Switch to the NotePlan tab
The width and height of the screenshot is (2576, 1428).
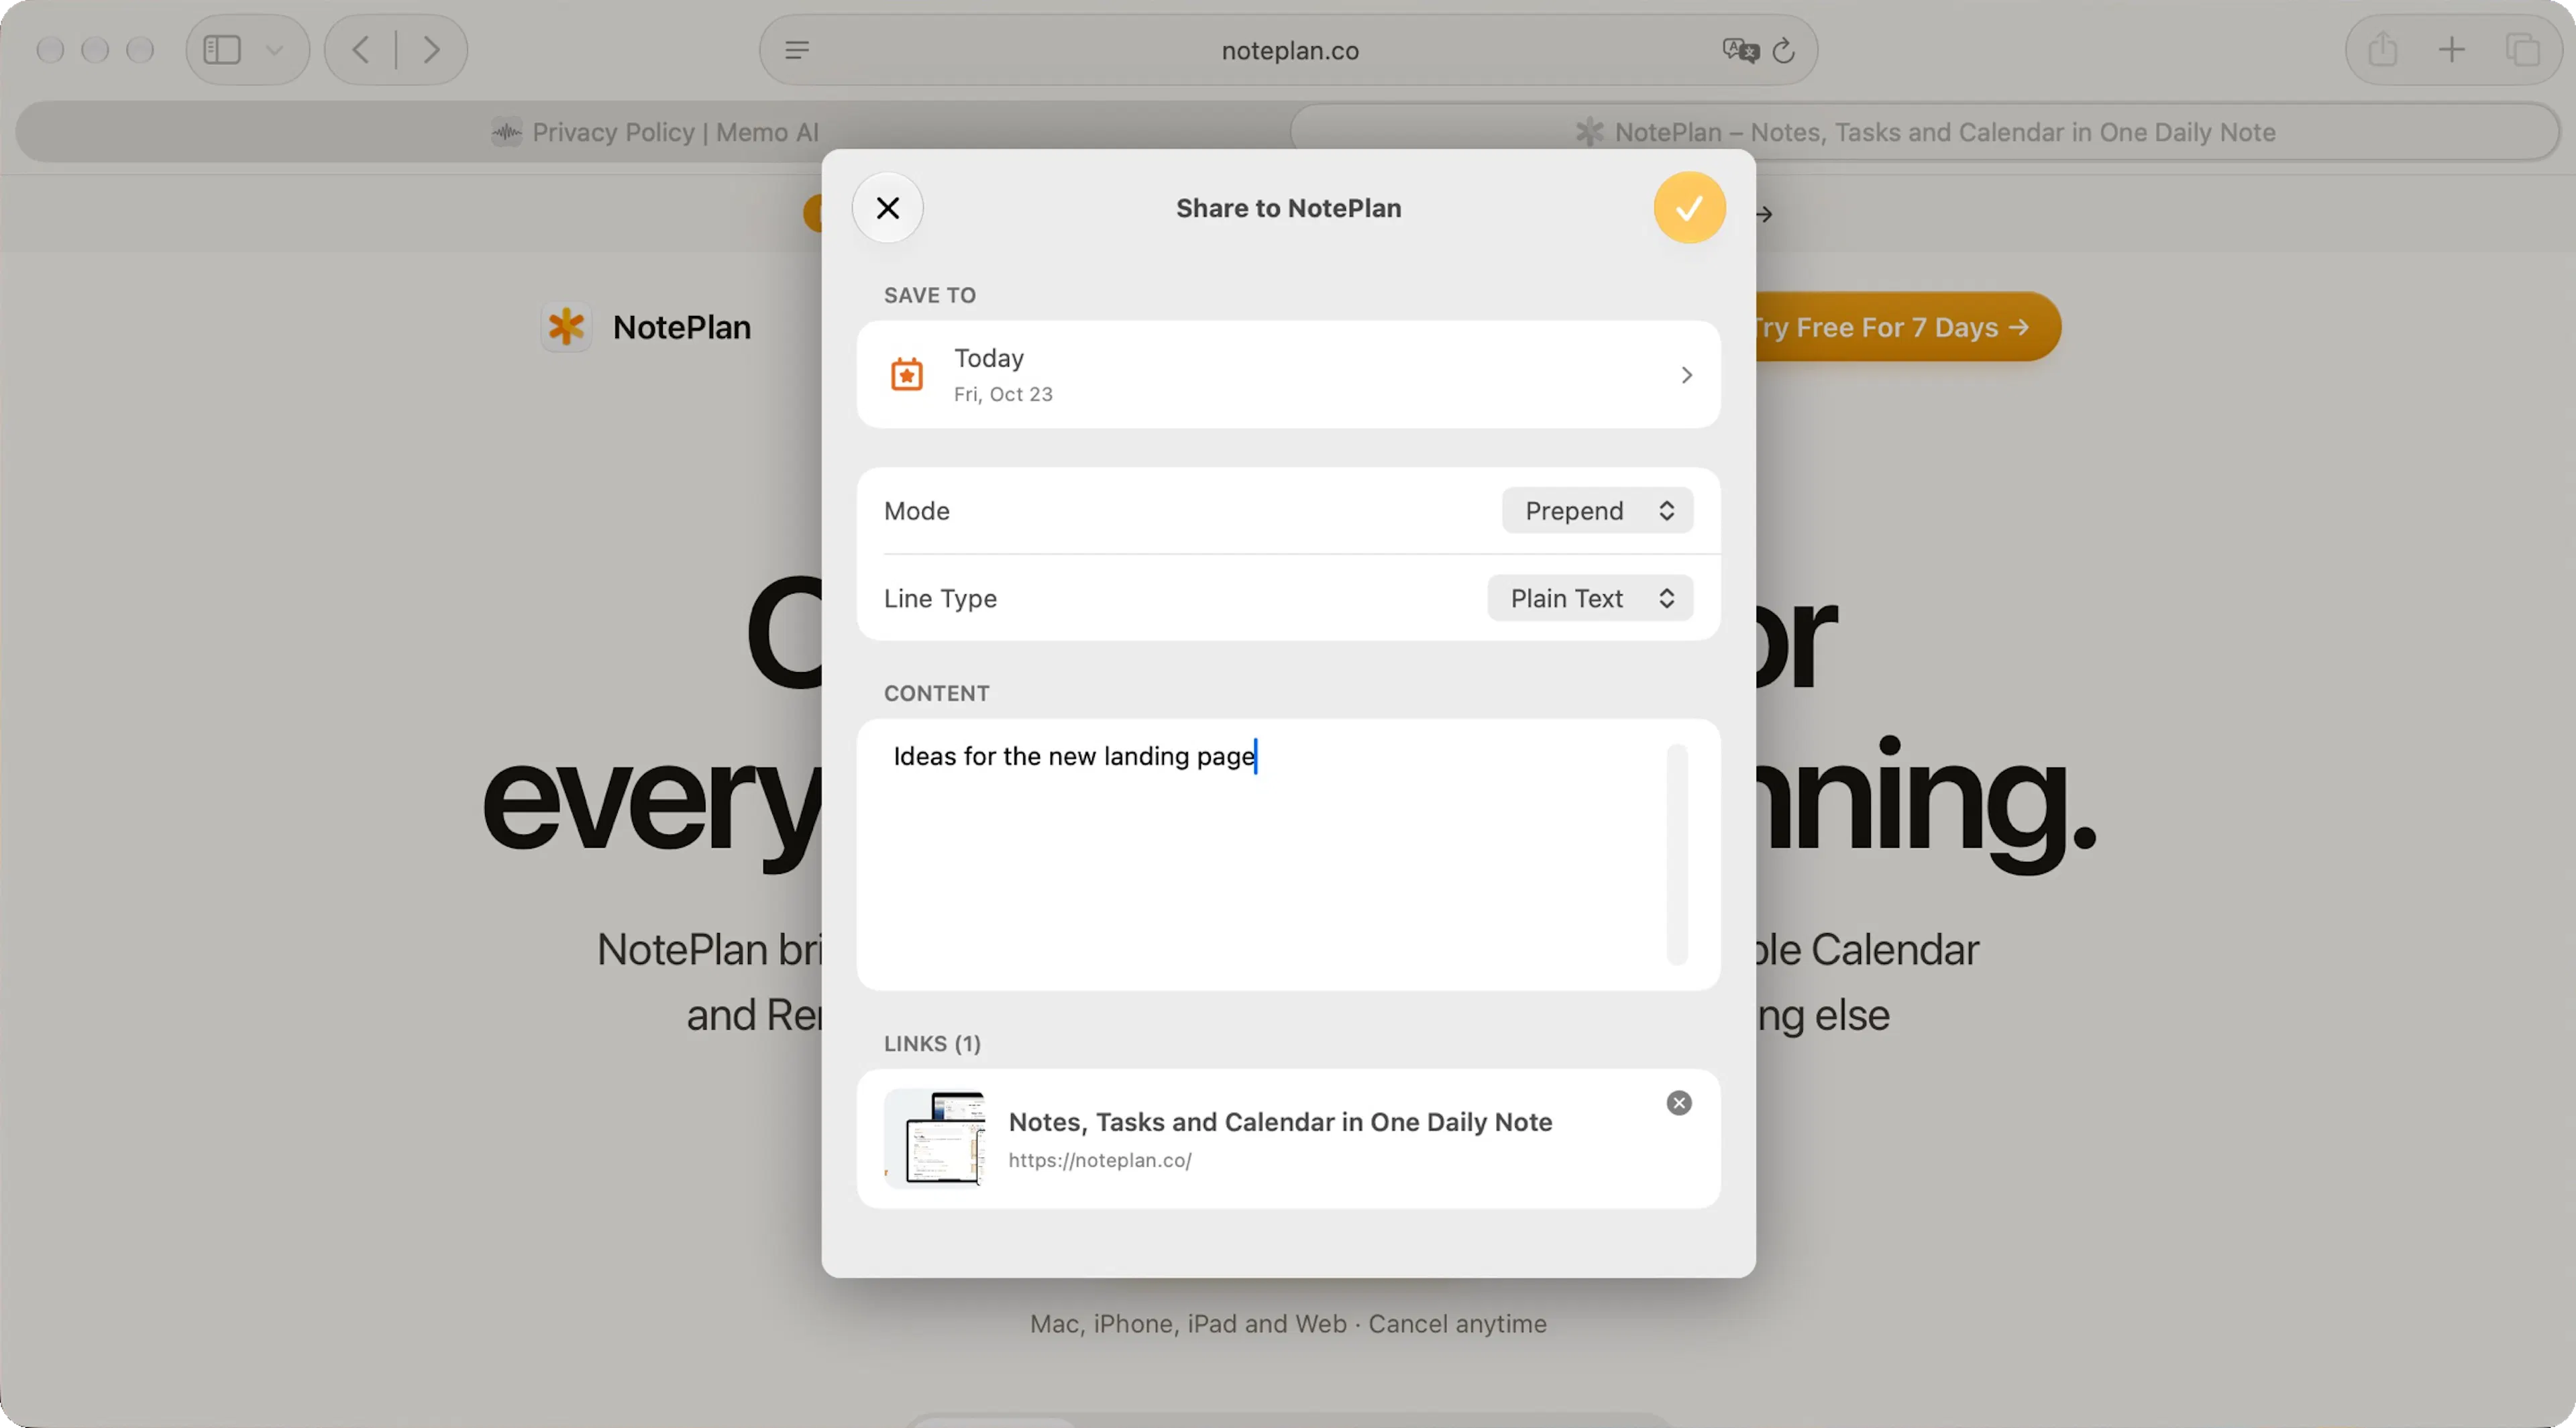click(x=1925, y=132)
